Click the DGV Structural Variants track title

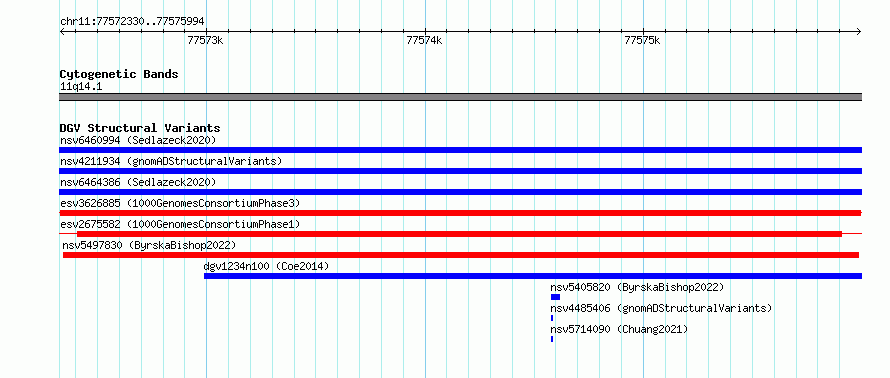[x=140, y=128]
